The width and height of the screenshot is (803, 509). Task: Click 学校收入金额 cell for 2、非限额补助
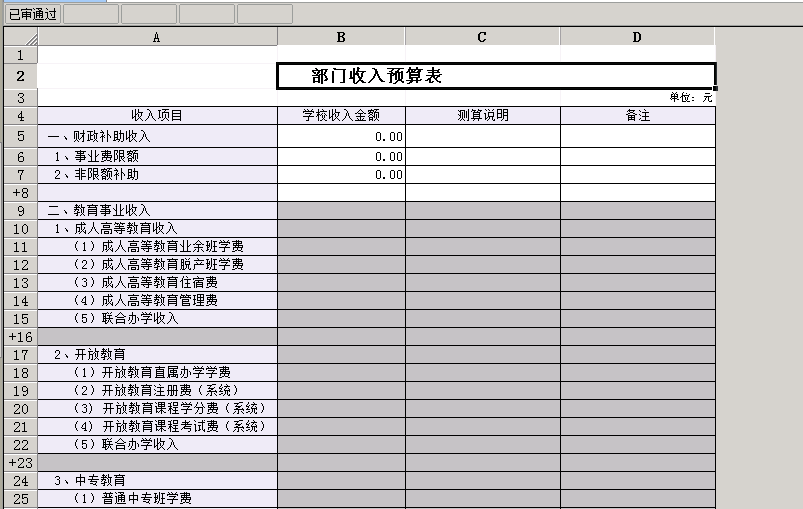coord(341,174)
